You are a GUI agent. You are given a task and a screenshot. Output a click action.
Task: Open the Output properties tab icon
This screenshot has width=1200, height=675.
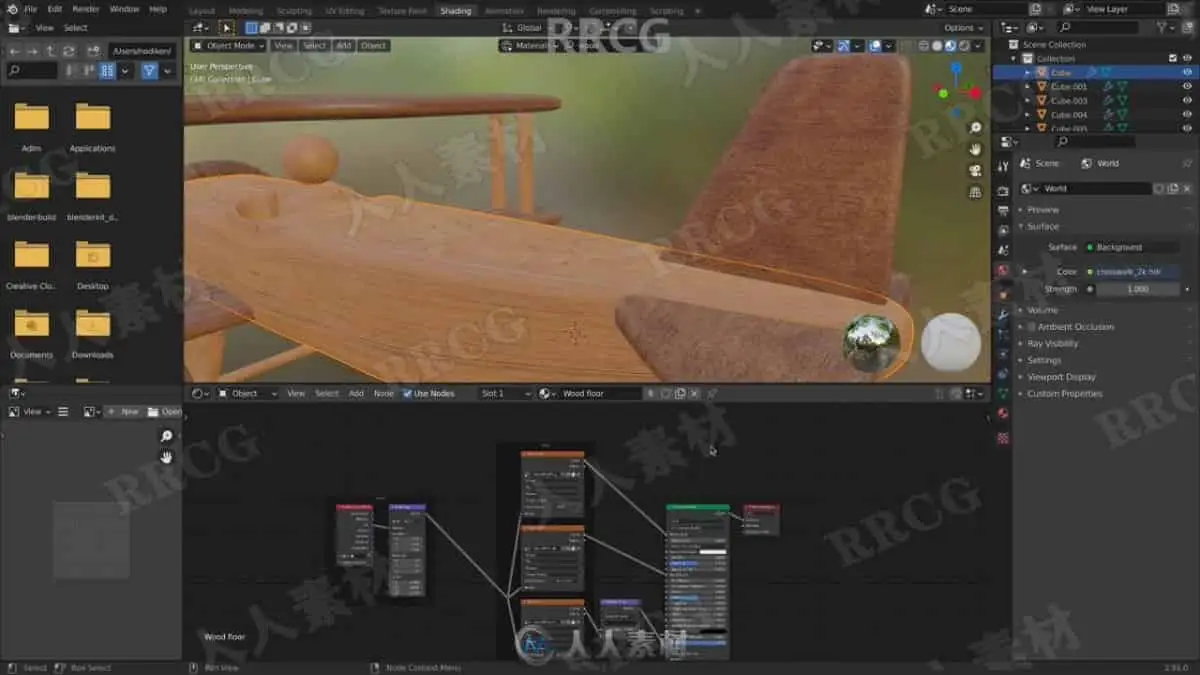pyautogui.click(x=1003, y=210)
